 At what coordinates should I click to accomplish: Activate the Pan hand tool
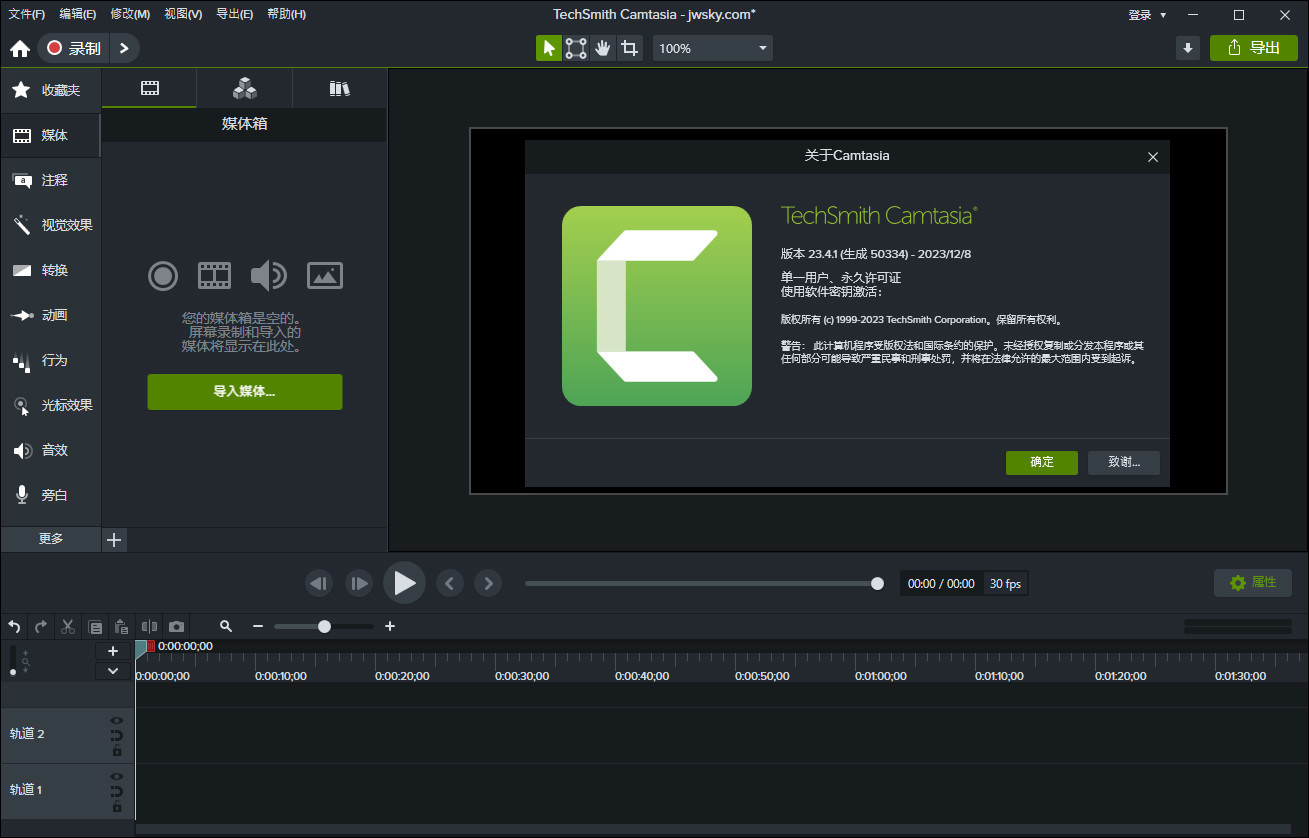coord(602,48)
